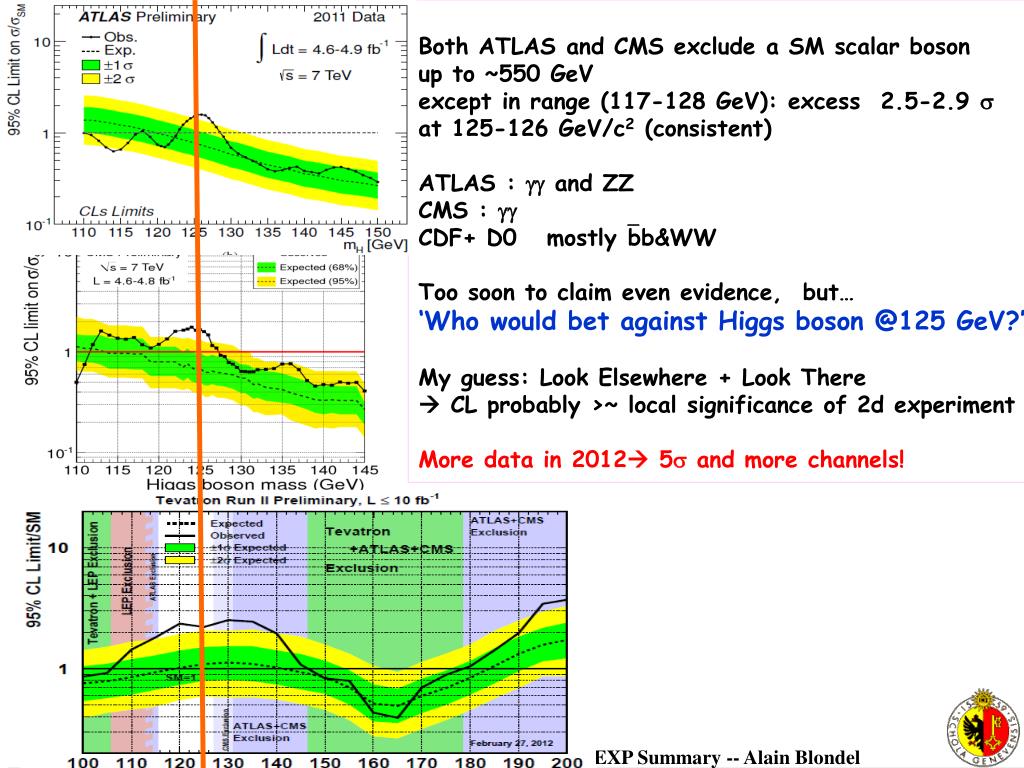Image resolution: width=1024 pixels, height=768 pixels.
Task: Click the 'Both ATLAS and CMS exclude' sentence
Action: [x=694, y=46]
